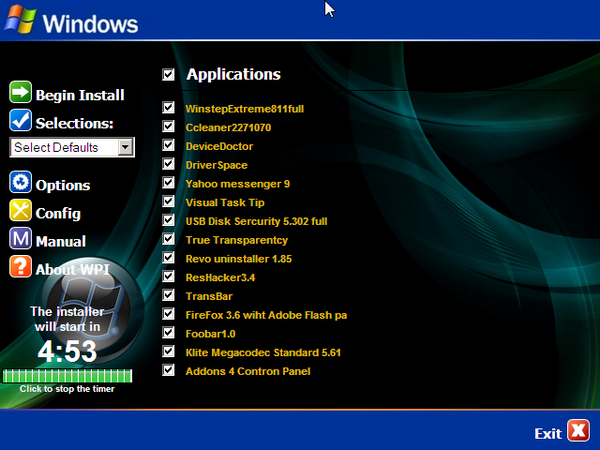
Task: Open Options via the gear icon
Action: tap(20, 182)
